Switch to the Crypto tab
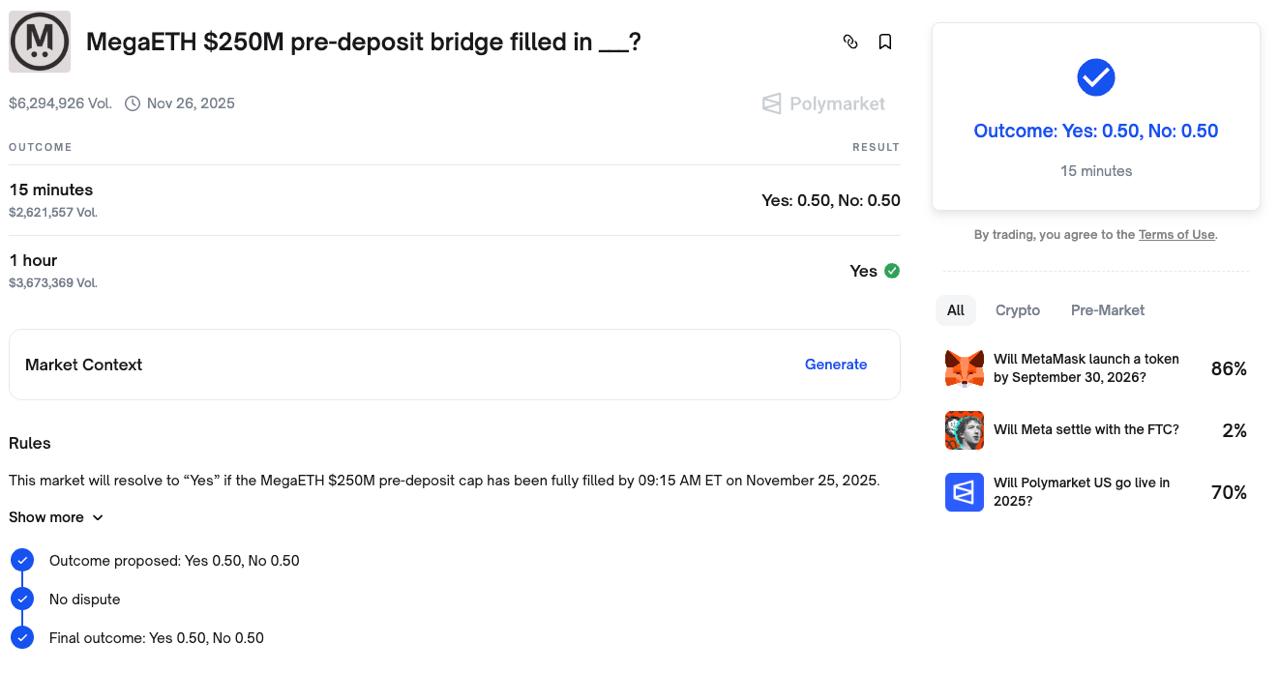 tap(1017, 310)
